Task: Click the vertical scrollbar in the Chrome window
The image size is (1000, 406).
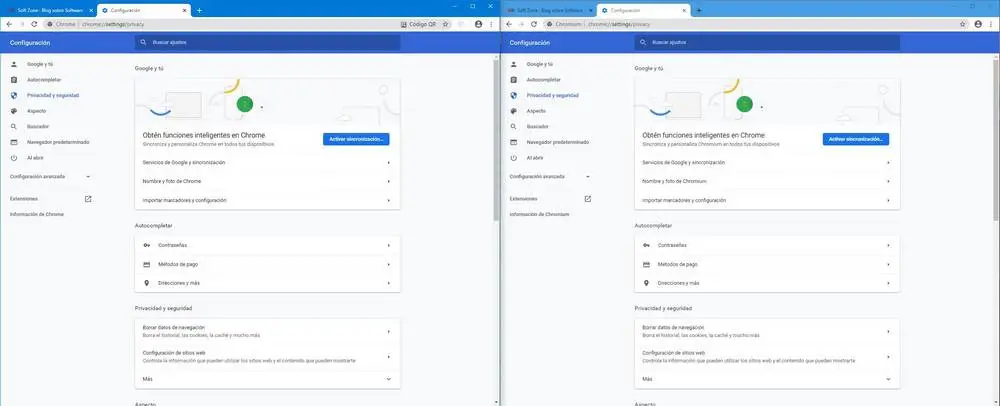Action: pyautogui.click(x=497, y=140)
